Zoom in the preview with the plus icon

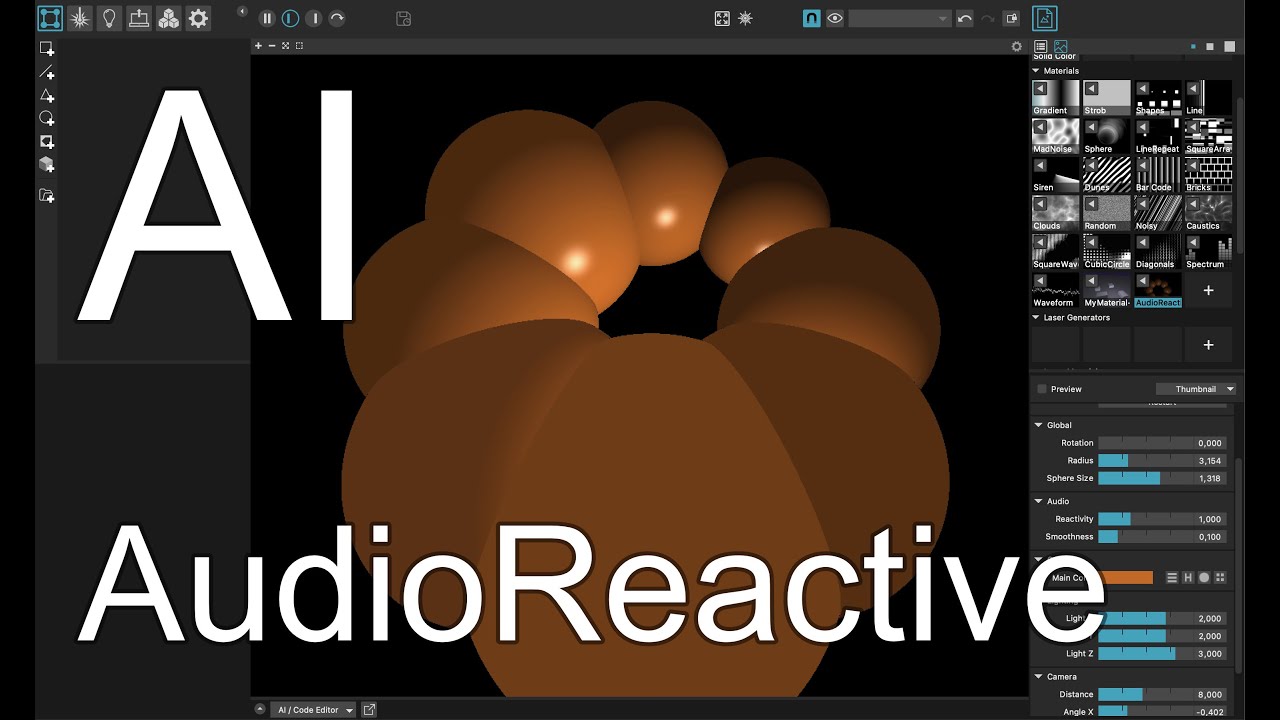coord(258,46)
